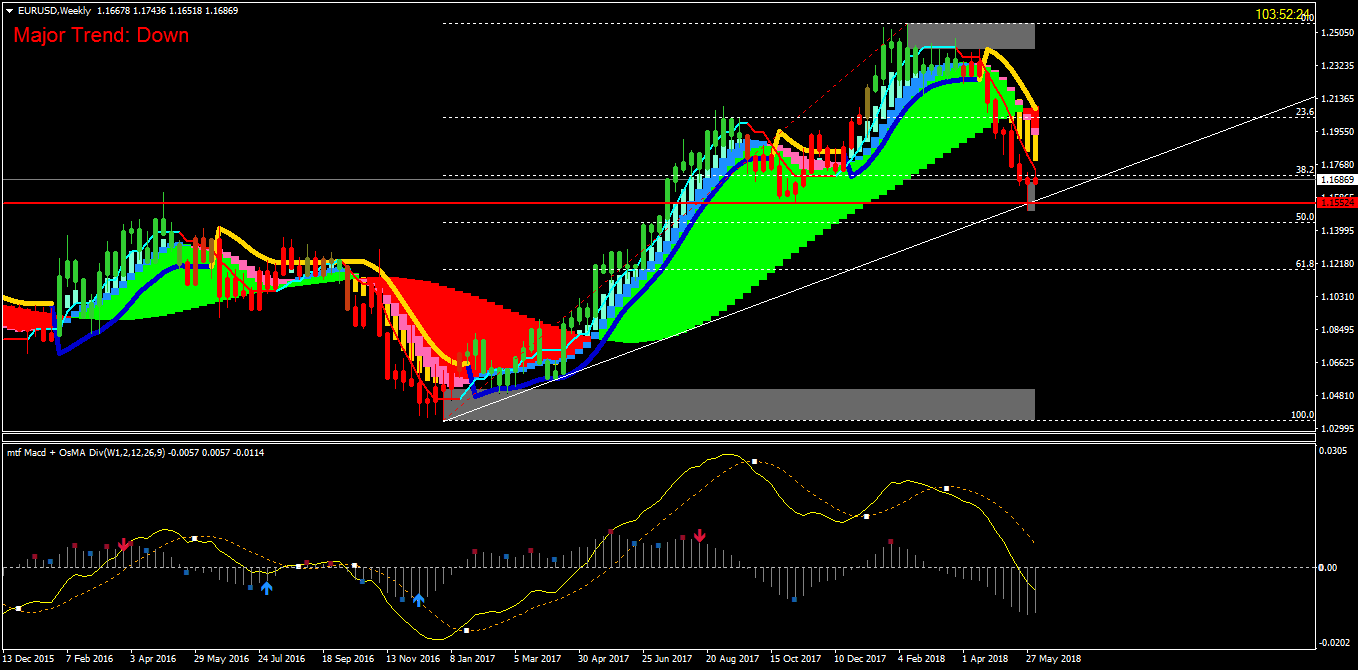Click the blue up arrow near 24 Jul 2016

(267, 587)
